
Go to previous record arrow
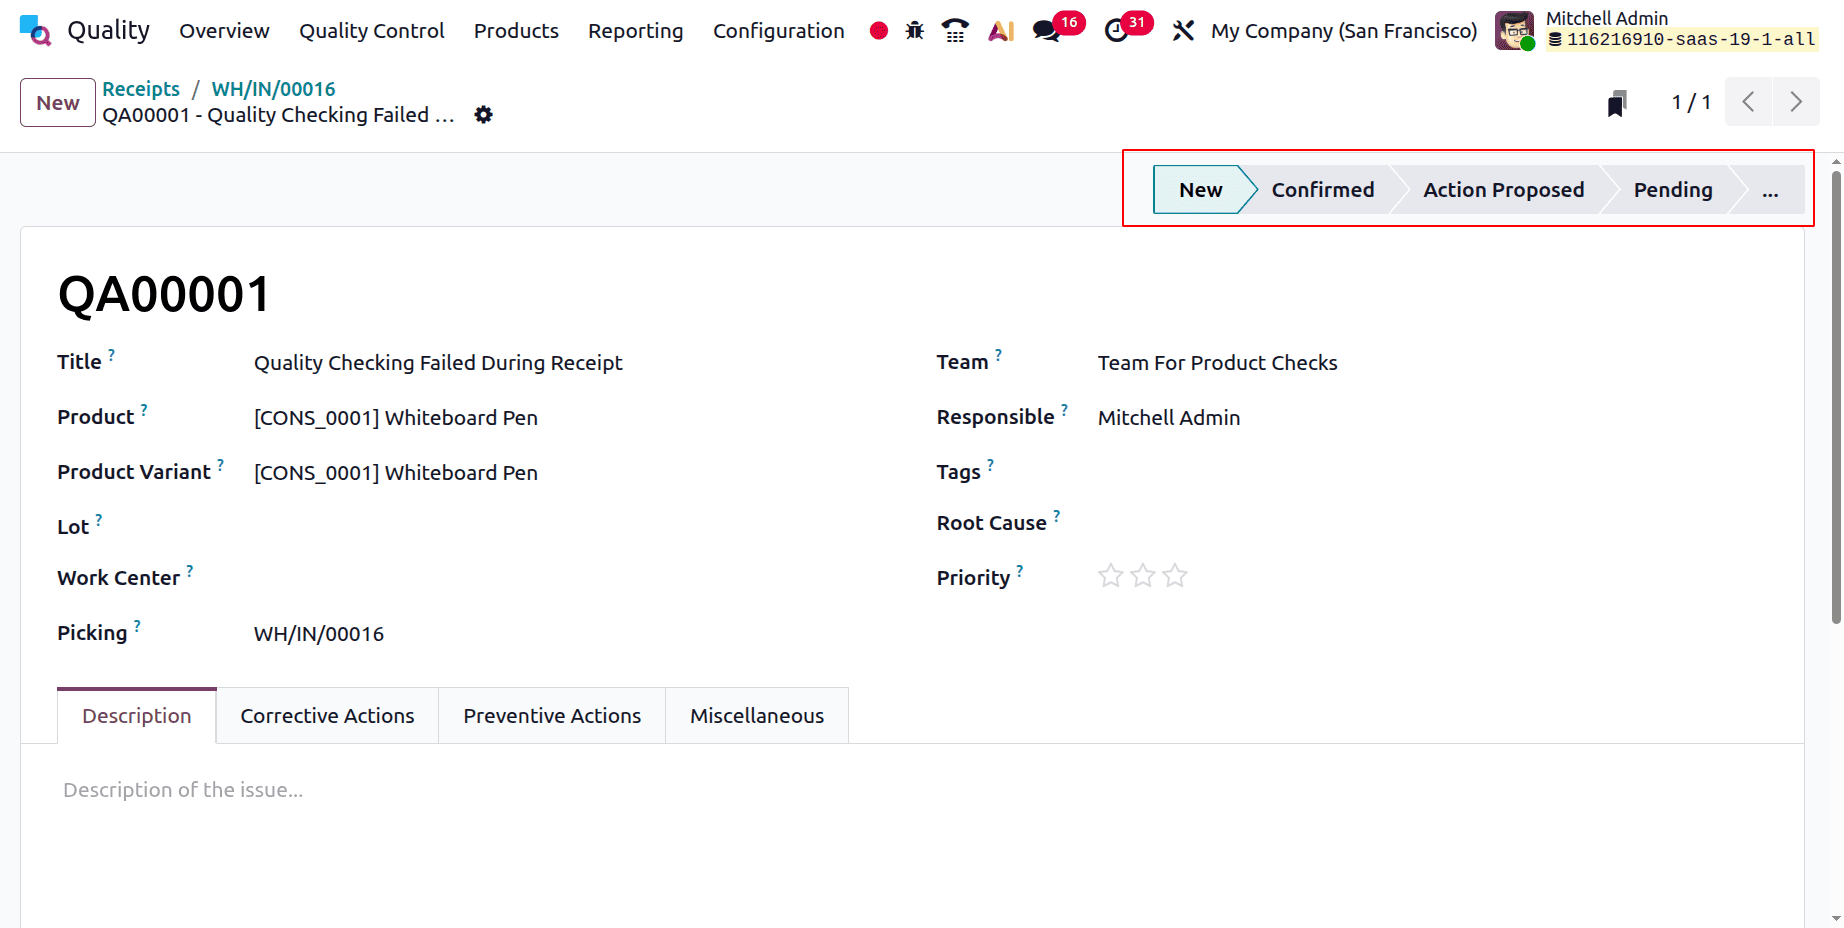1748,102
